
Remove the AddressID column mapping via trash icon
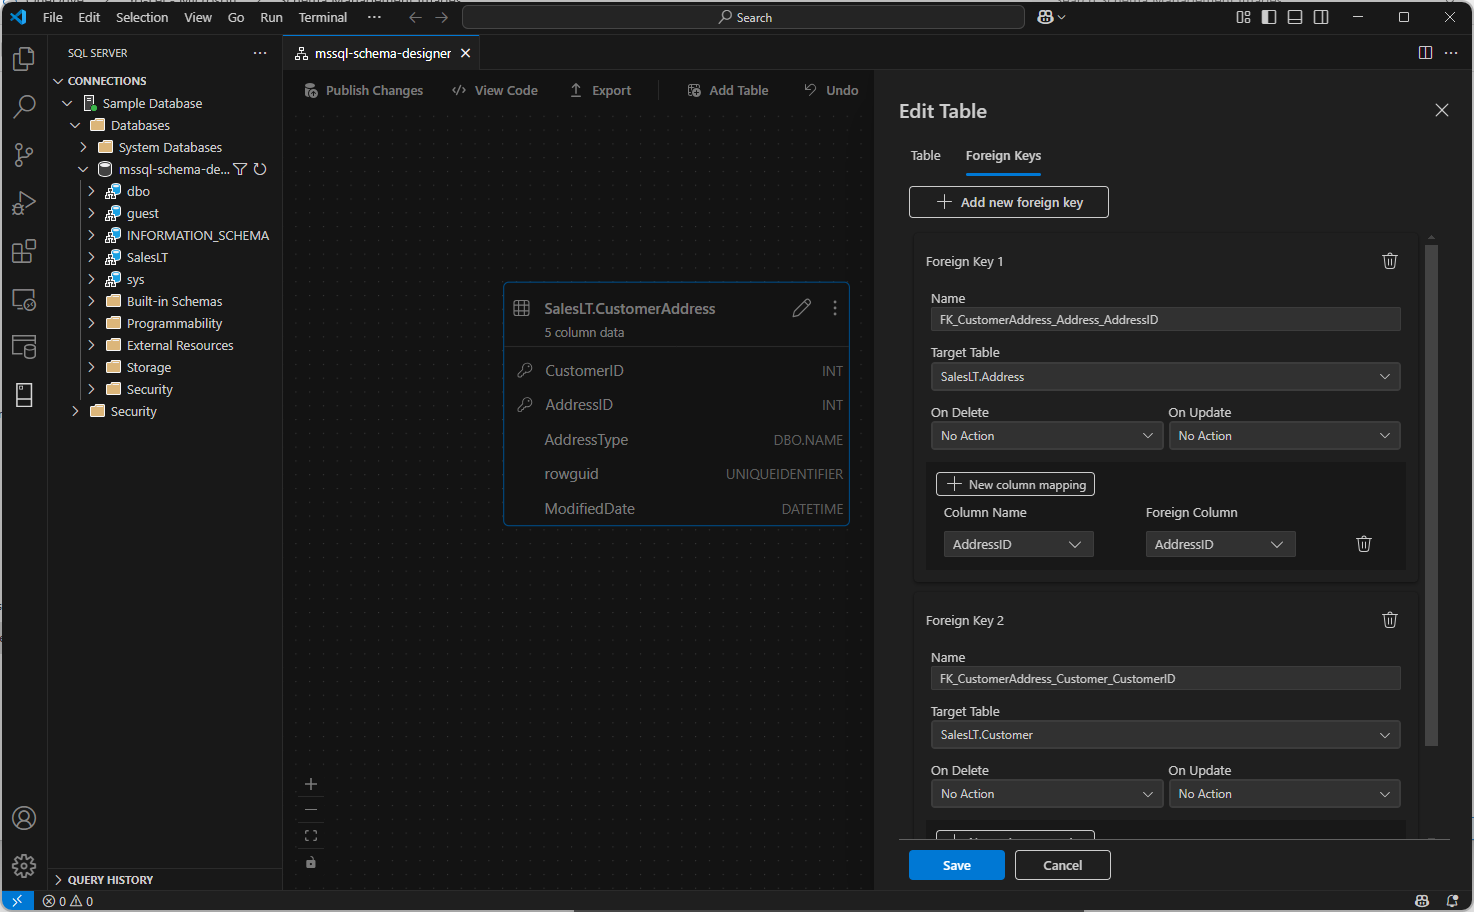point(1363,543)
